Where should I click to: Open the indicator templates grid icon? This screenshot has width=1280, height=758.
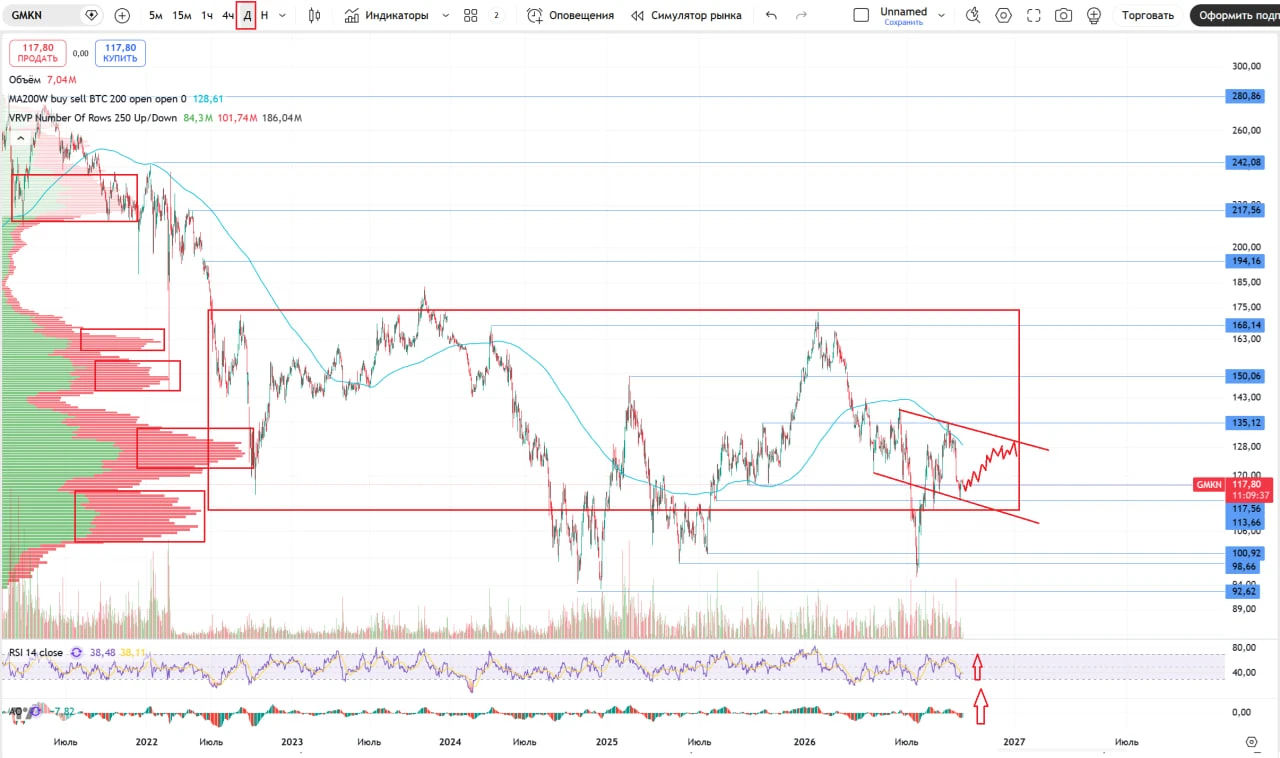pyautogui.click(x=471, y=15)
